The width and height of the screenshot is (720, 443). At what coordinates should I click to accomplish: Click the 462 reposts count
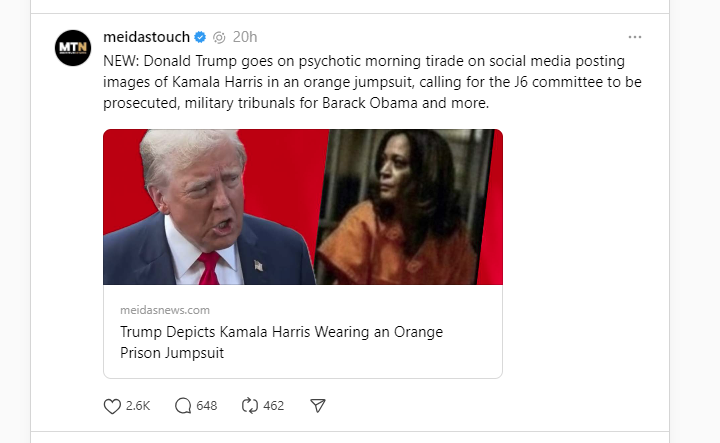pos(273,405)
